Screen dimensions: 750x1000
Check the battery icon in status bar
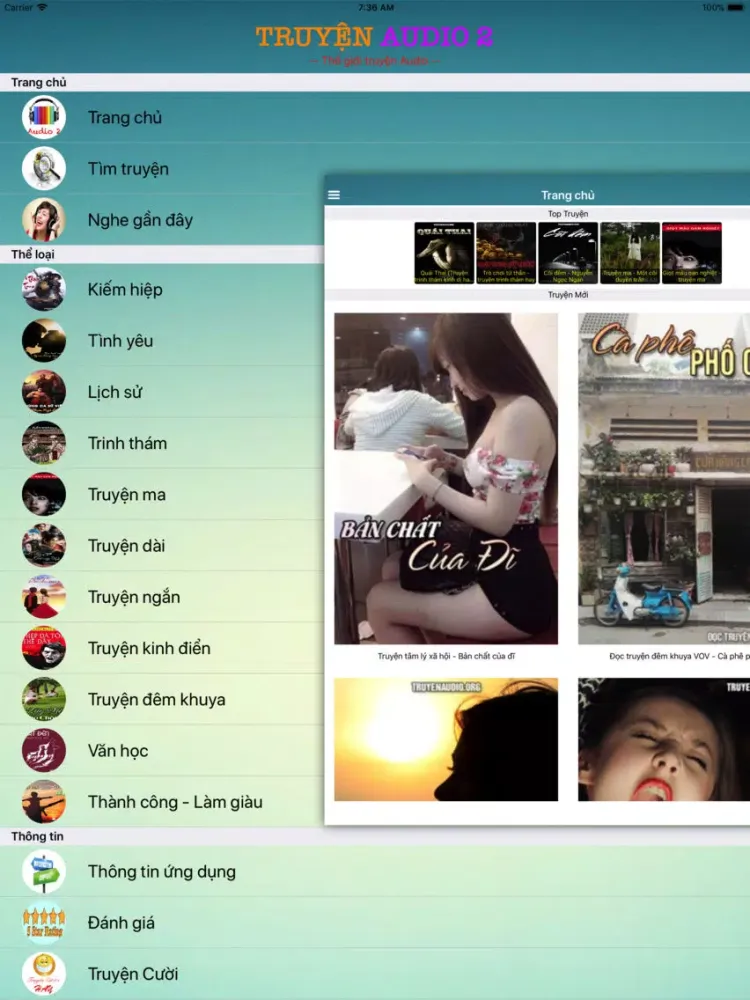click(736, 8)
